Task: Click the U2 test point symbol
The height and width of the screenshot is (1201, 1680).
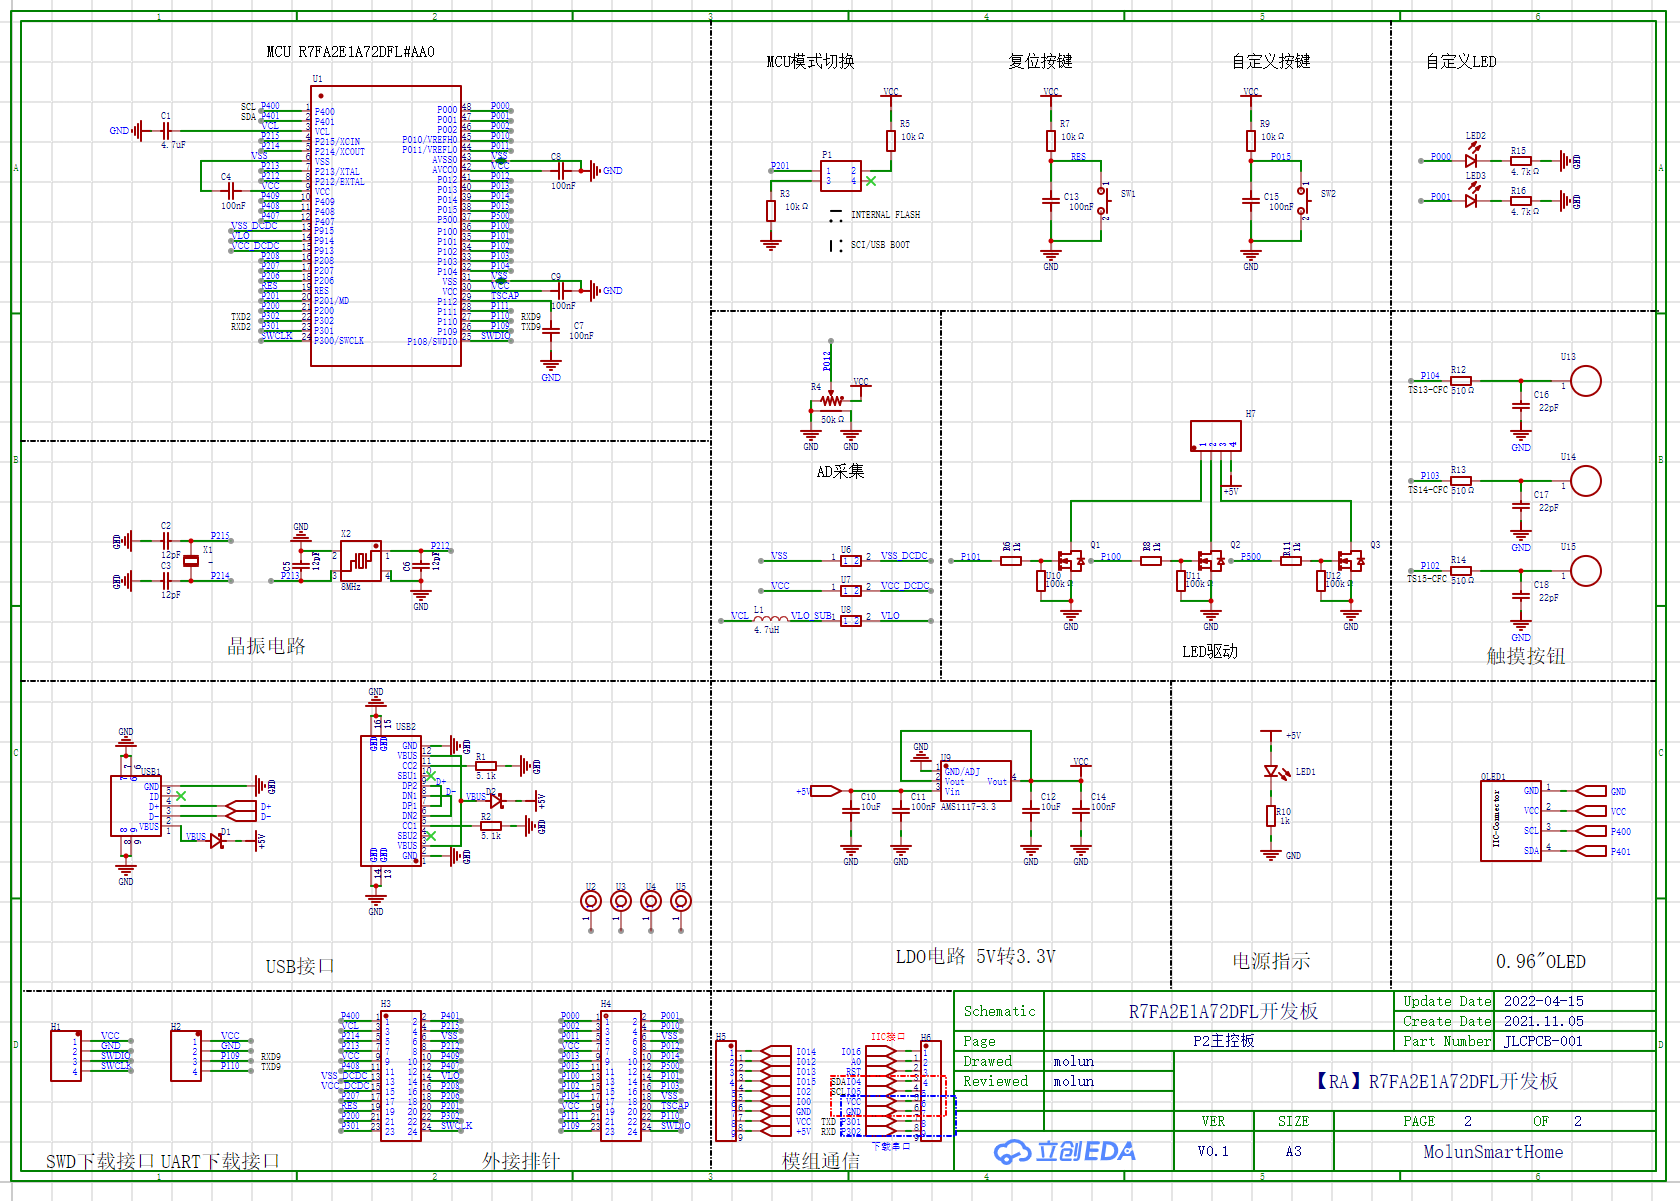Action: point(591,902)
